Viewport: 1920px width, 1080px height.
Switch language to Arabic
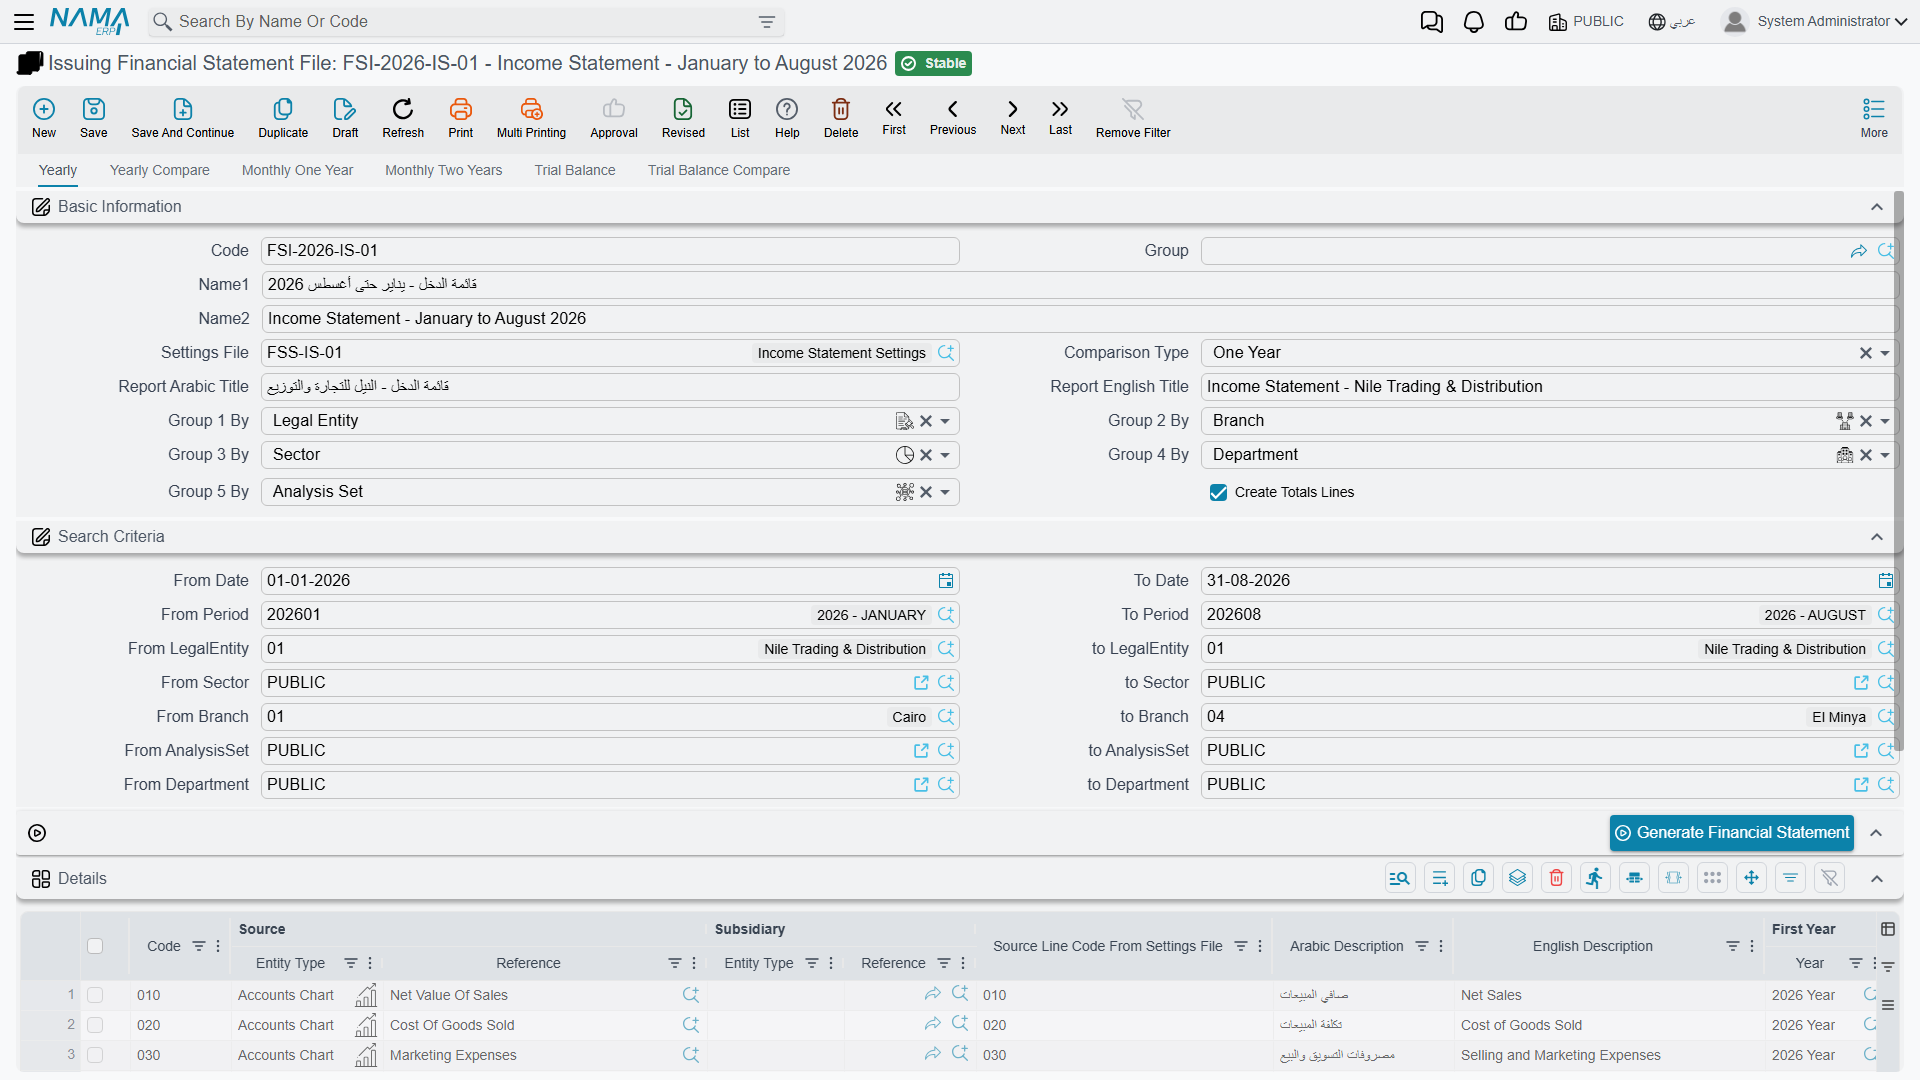pos(1671,21)
